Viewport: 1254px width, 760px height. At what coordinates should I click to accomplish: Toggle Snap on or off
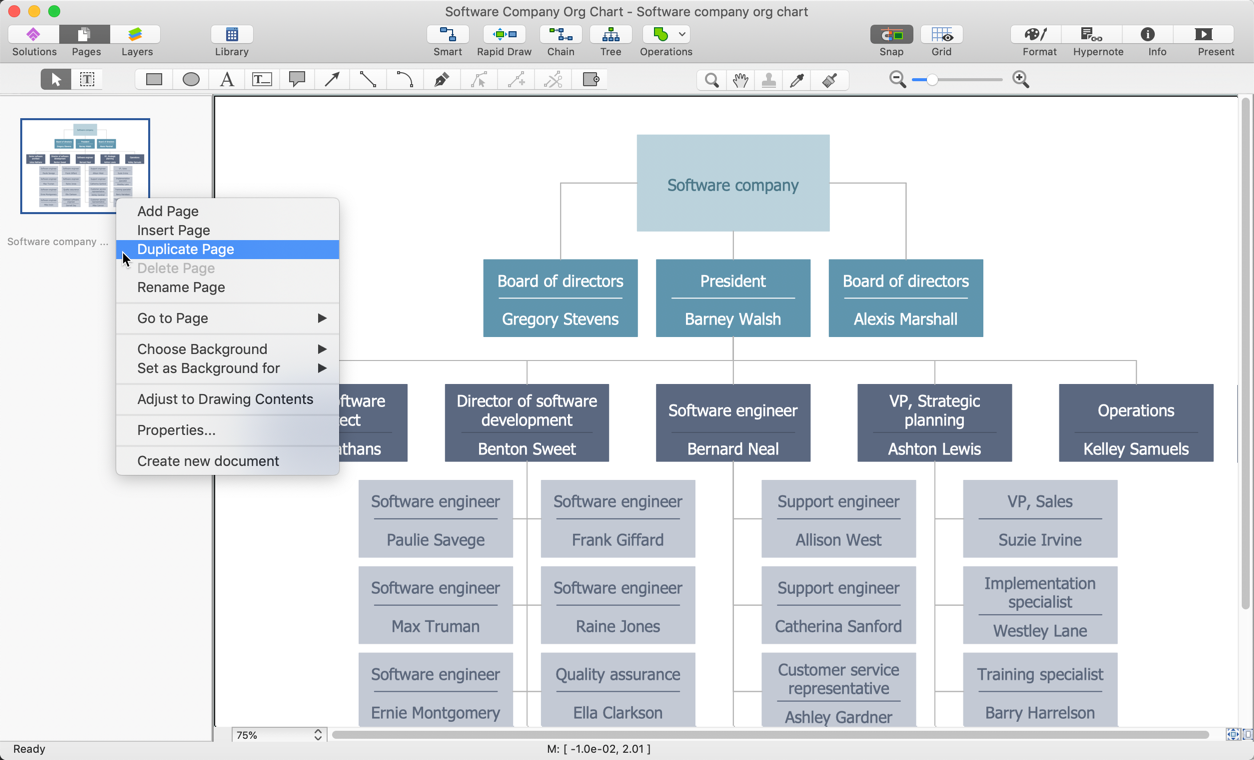pos(891,40)
